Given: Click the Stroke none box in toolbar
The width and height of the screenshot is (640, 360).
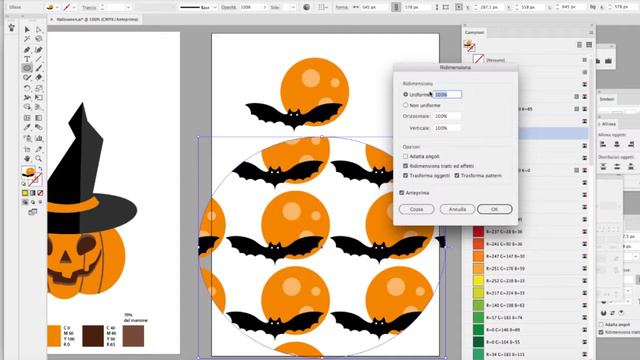Looking at the screenshot, I should 36,180.
